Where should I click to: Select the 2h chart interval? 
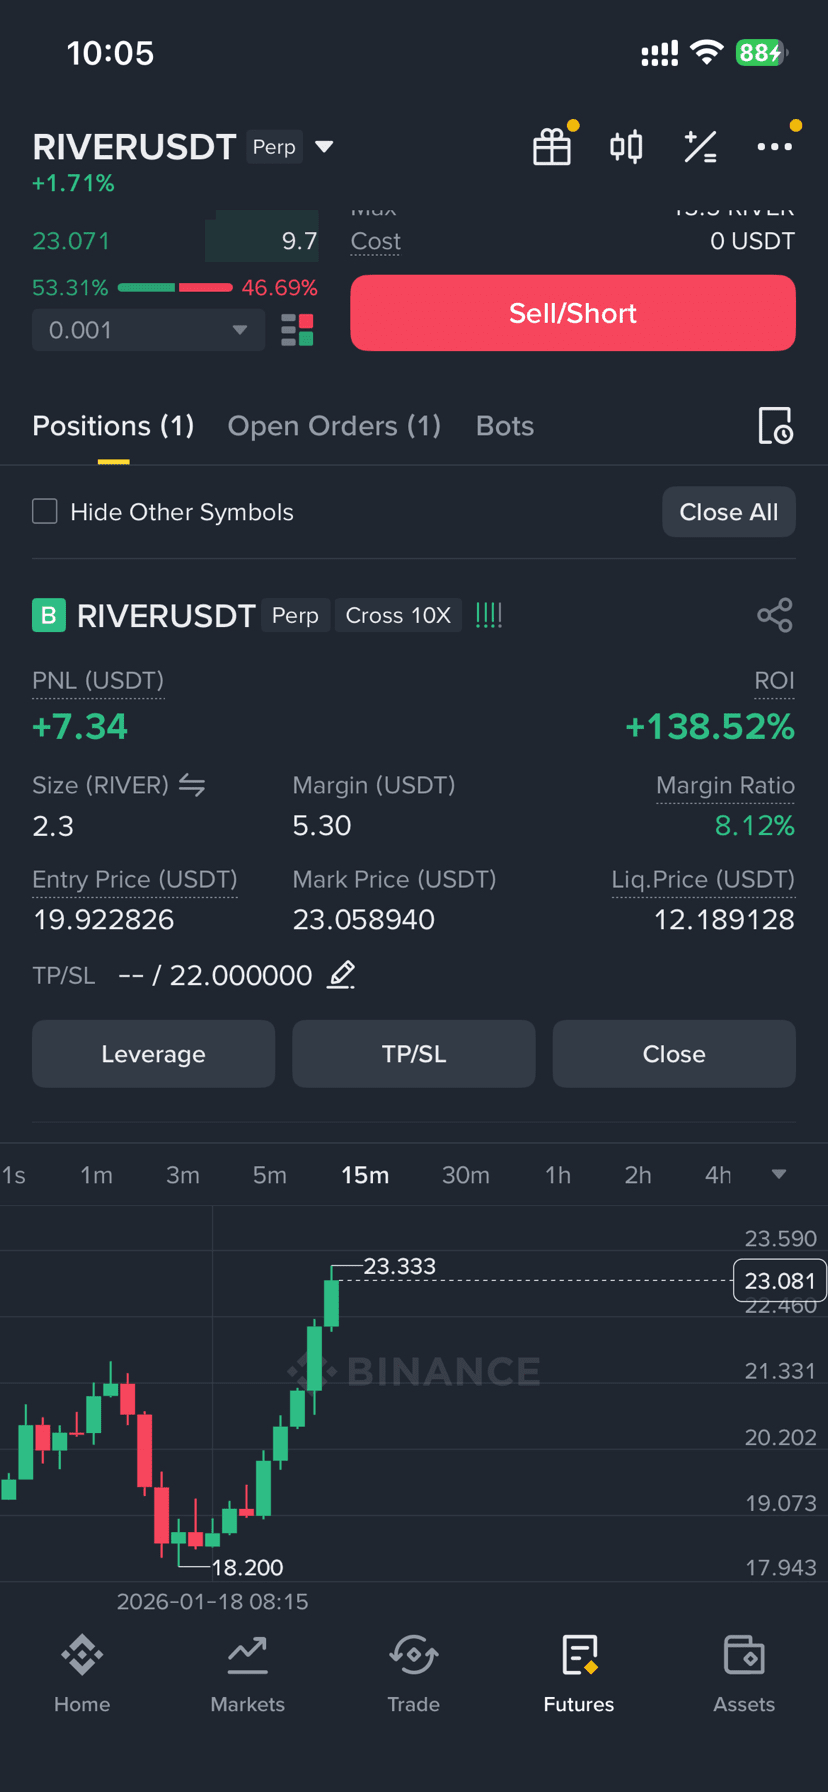[x=638, y=1175]
